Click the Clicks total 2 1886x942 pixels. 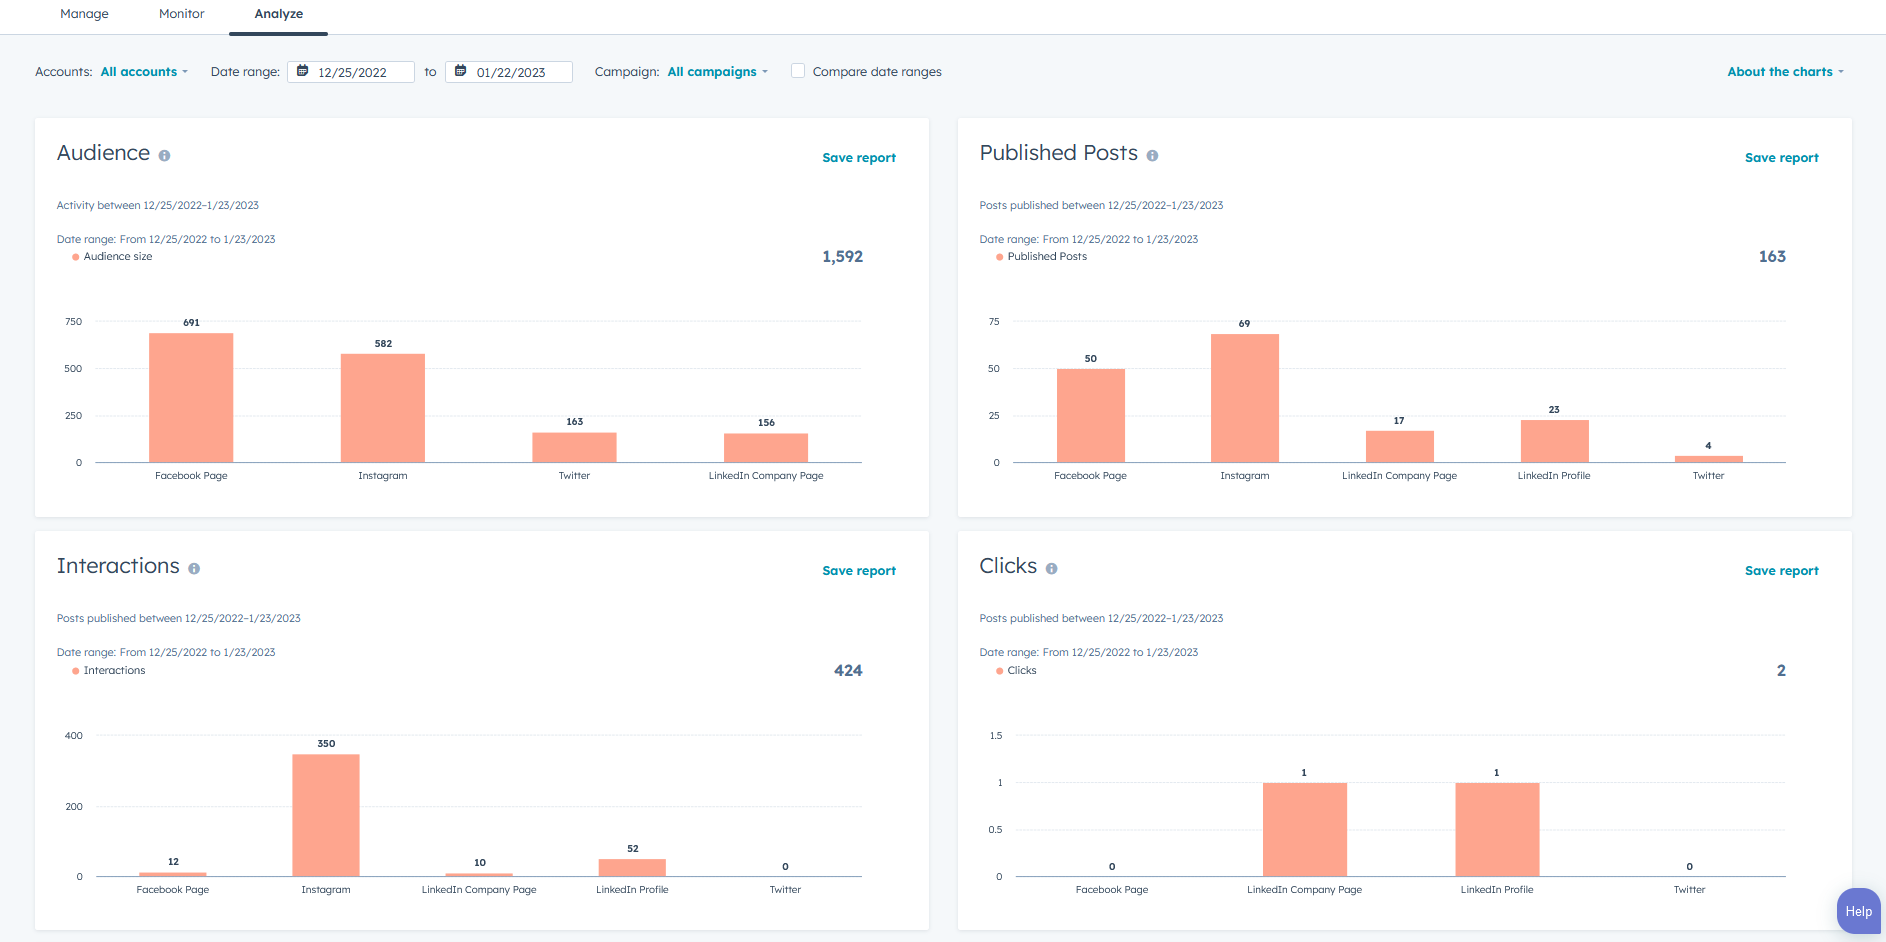coord(1781,671)
